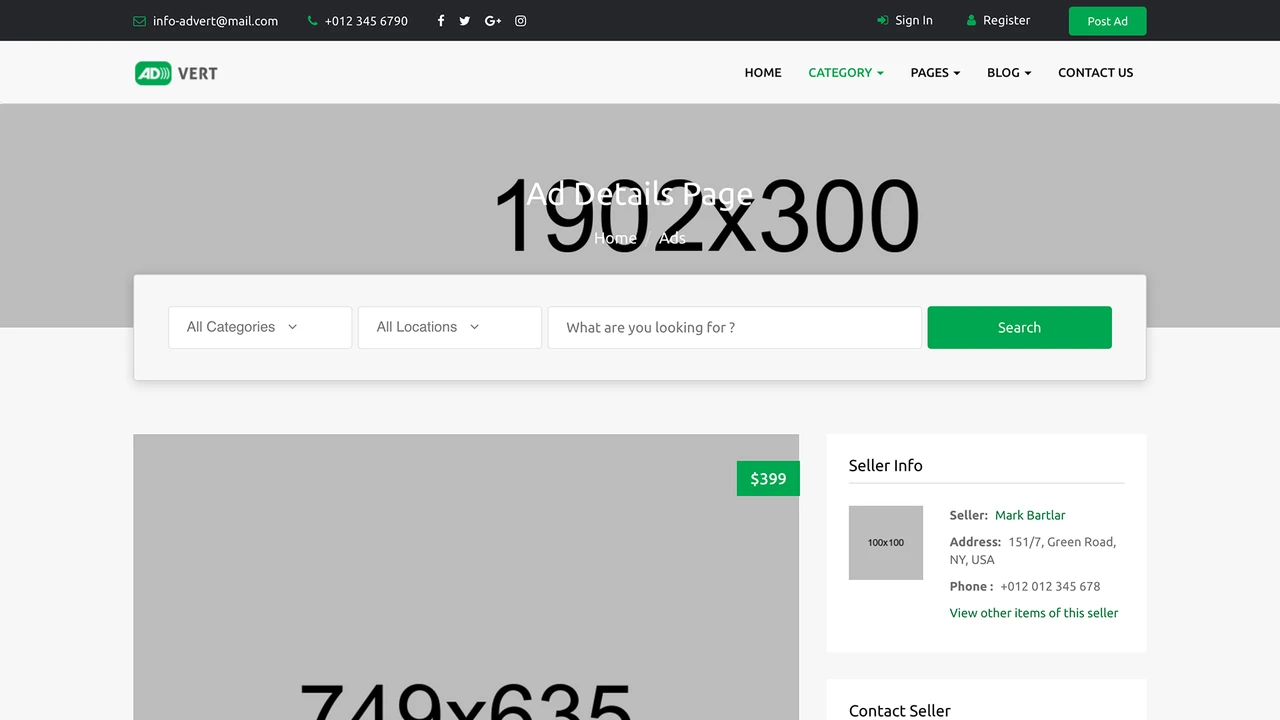The image size is (1280, 720).
Task: Click the Register user icon
Action: pyautogui.click(x=971, y=20)
